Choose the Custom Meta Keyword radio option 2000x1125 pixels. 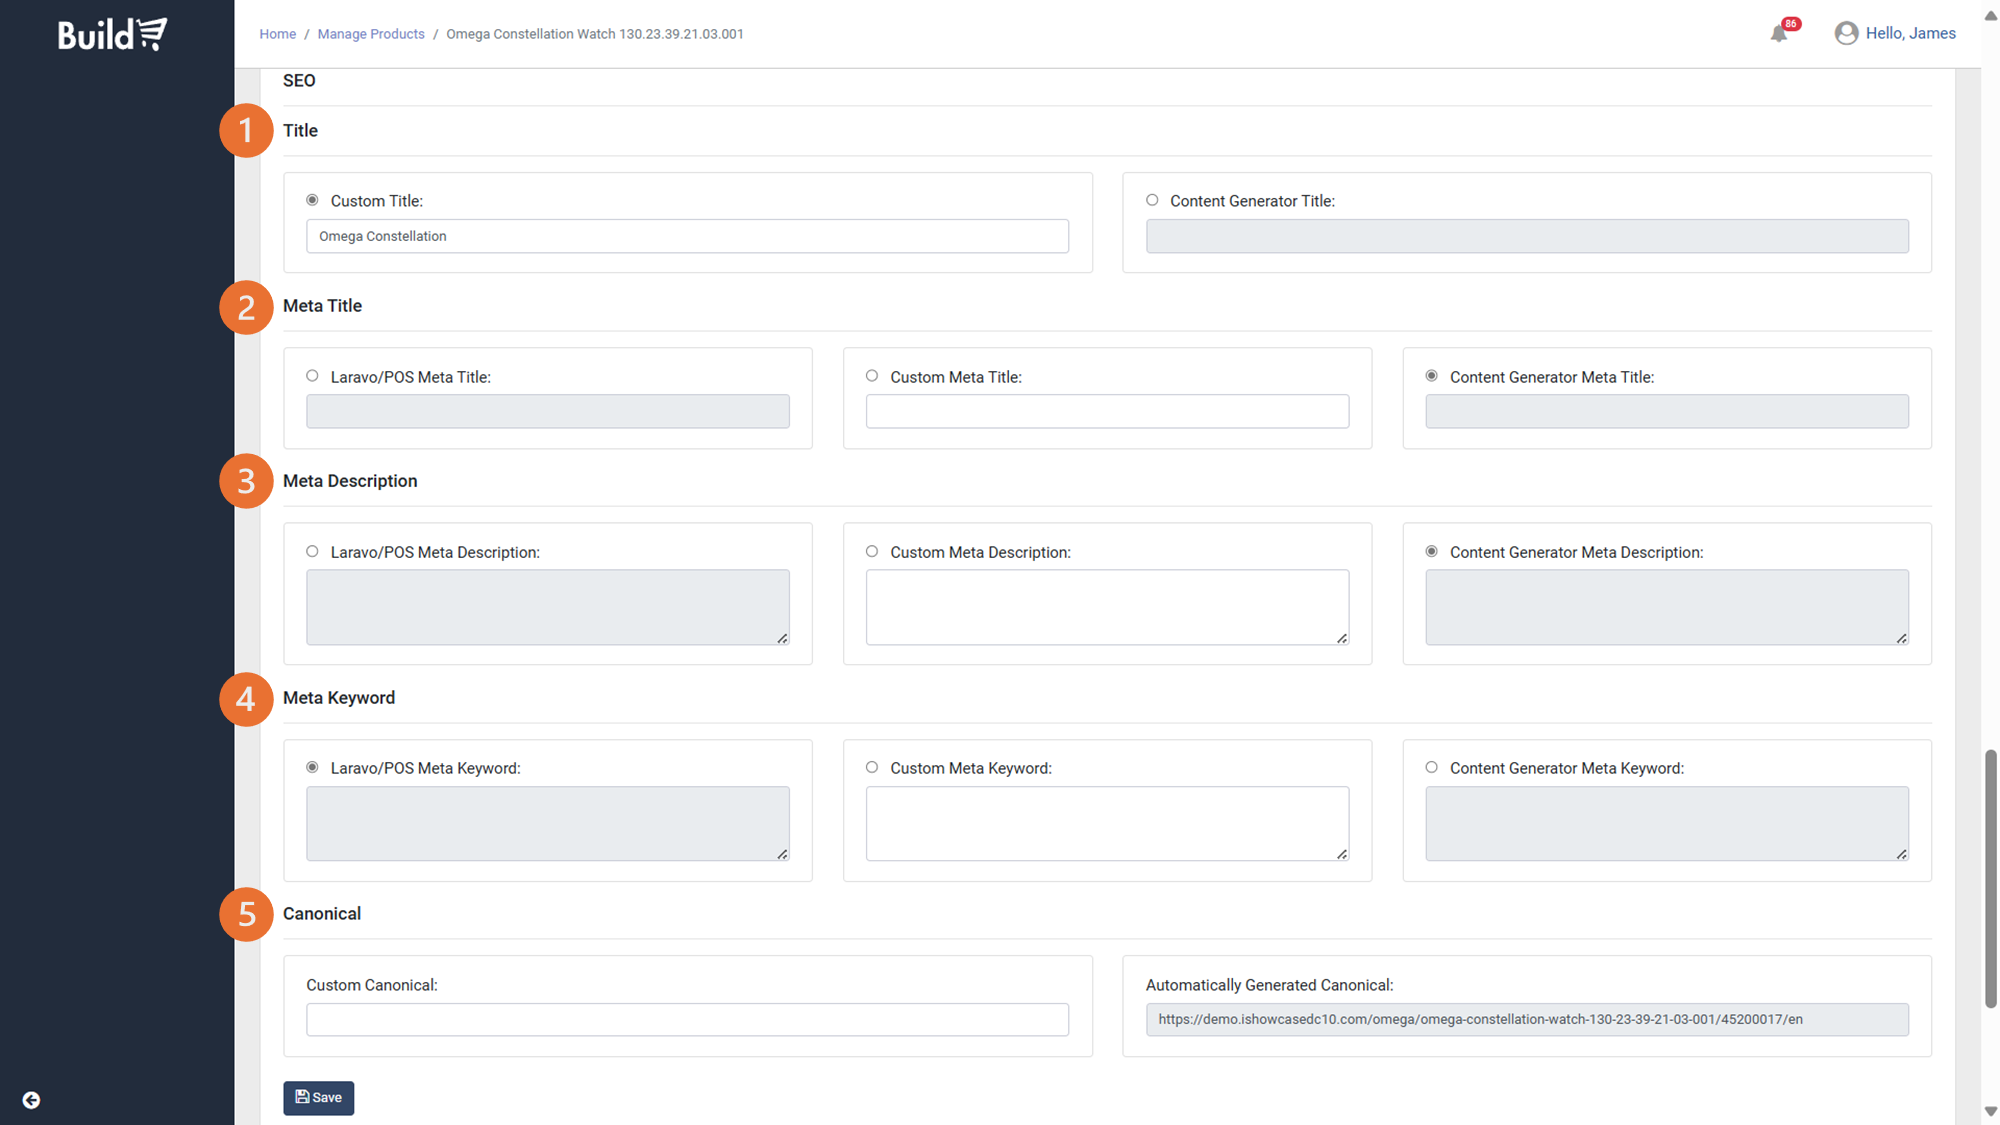click(x=872, y=767)
